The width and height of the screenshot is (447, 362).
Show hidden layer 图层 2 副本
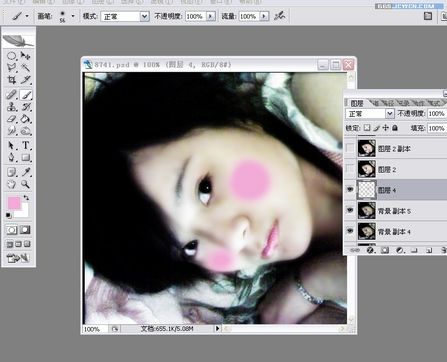pos(350,148)
